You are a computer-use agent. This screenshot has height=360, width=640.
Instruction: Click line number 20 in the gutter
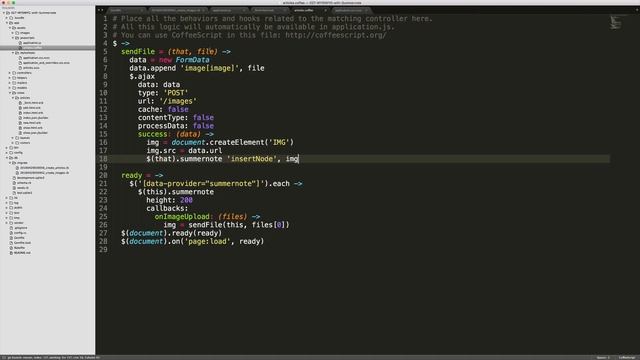[103, 175]
